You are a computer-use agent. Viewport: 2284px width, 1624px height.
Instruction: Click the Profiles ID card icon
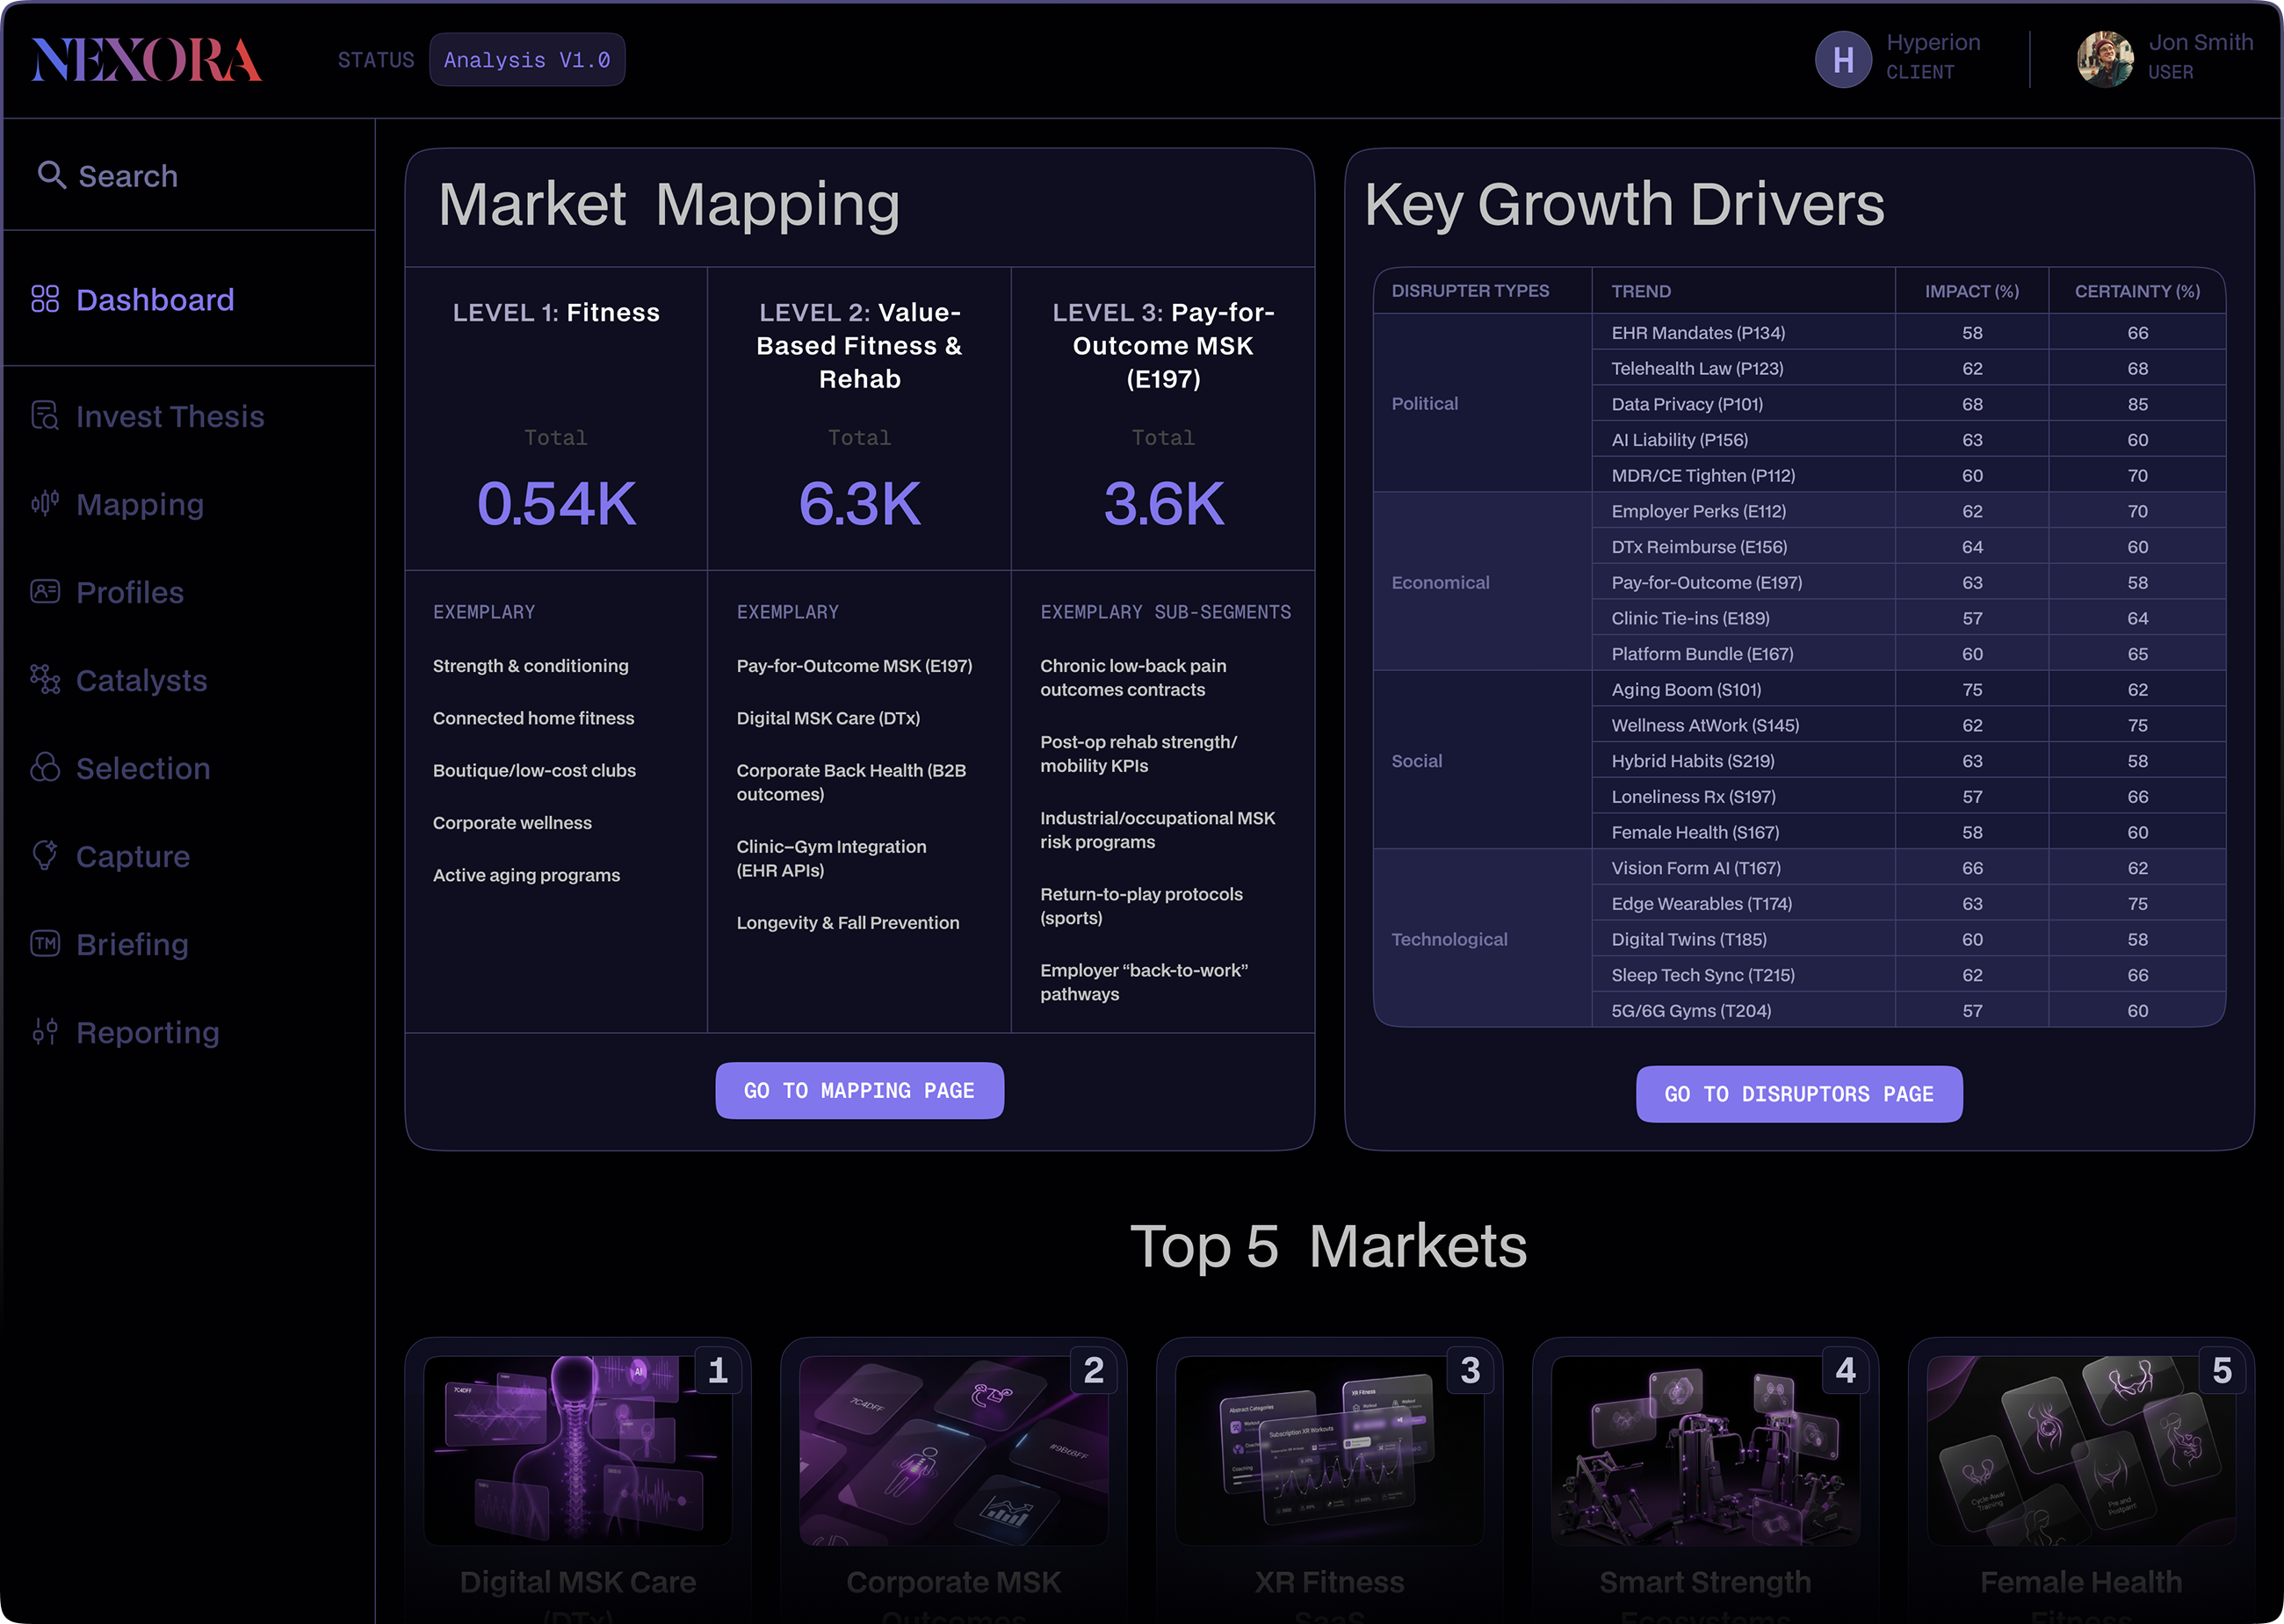(45, 591)
